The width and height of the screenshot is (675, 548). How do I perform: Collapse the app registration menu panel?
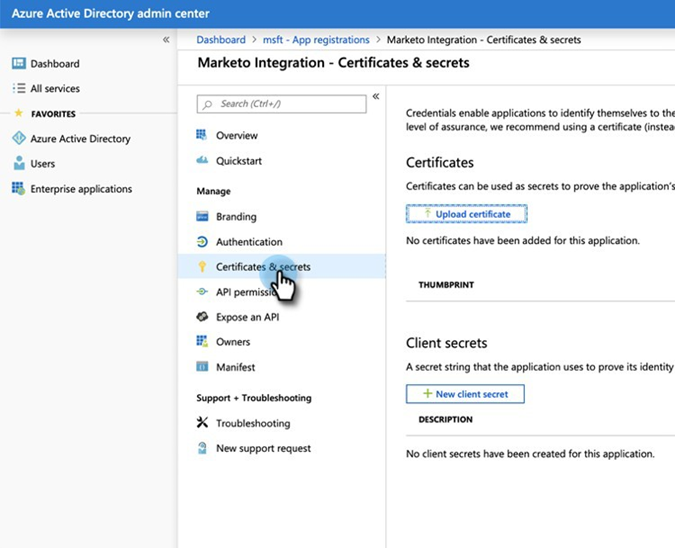376,97
